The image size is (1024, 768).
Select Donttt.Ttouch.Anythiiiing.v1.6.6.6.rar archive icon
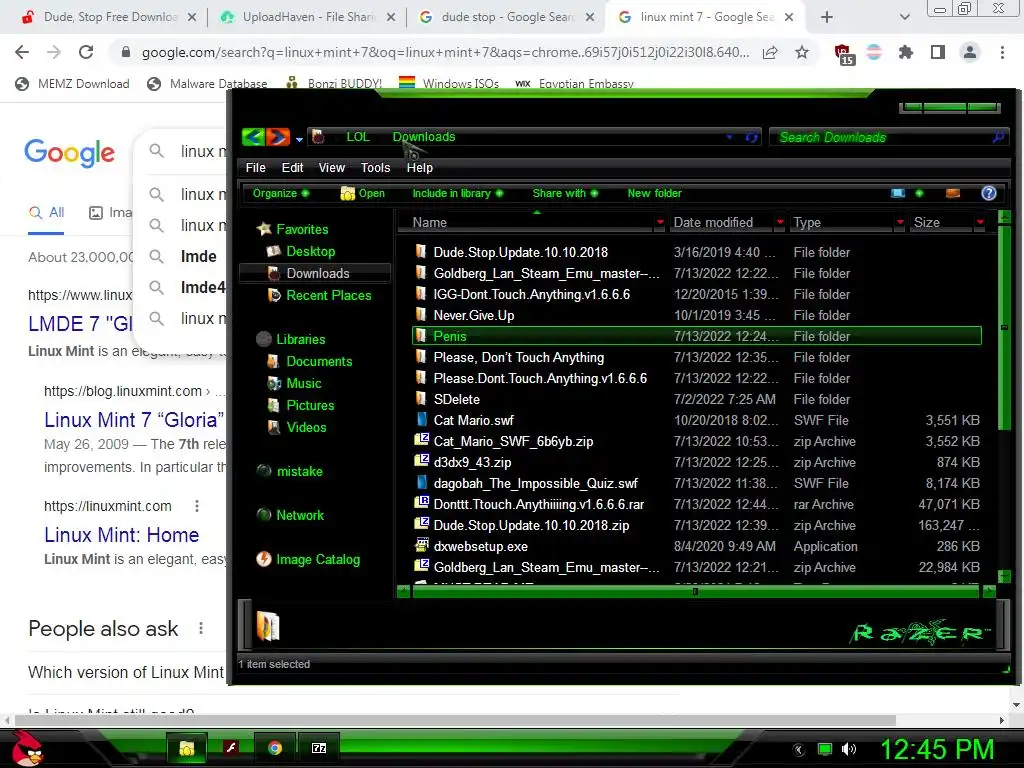(421, 504)
